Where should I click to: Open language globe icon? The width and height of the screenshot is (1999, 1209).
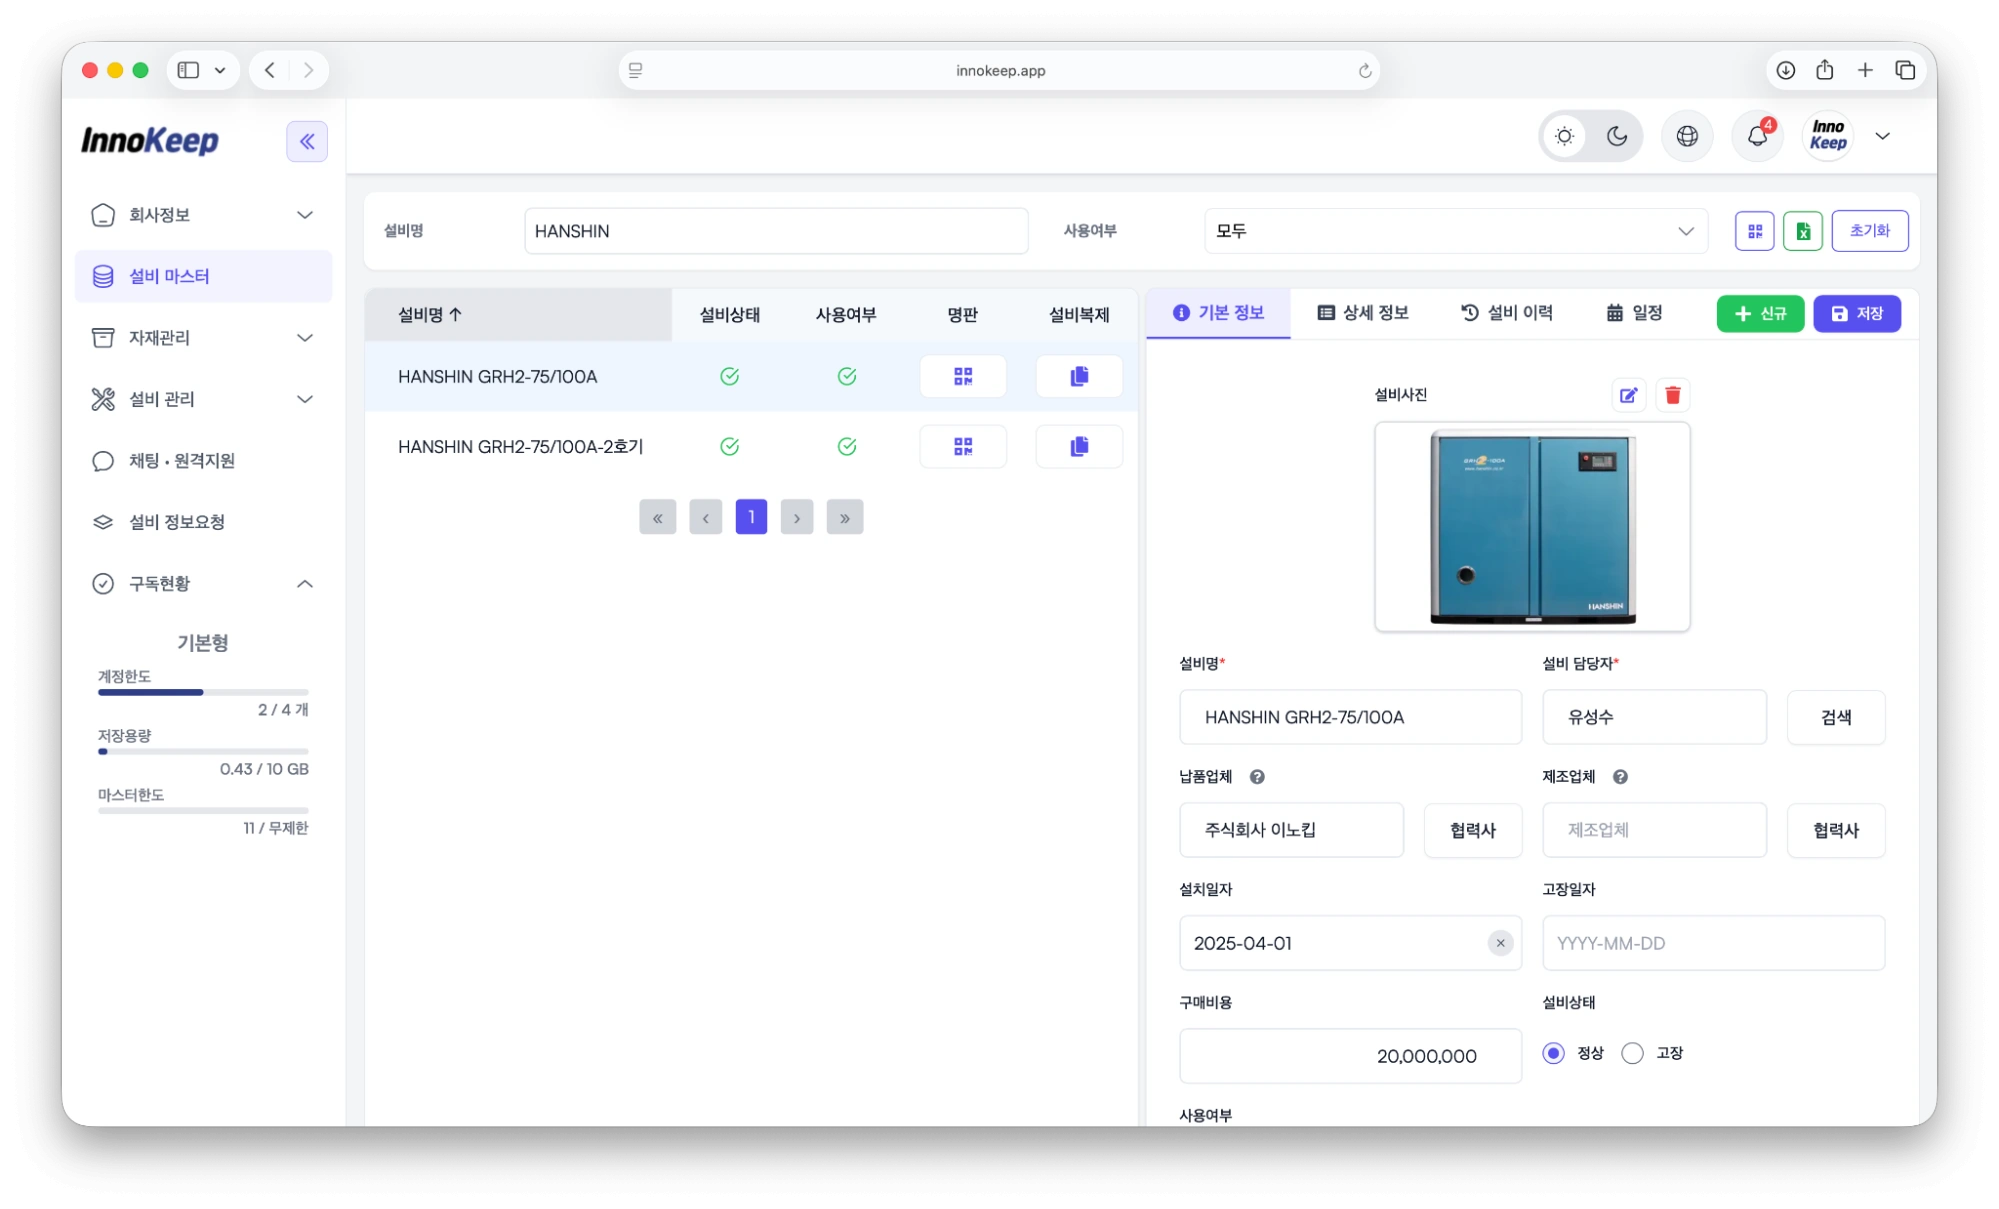tap(1687, 136)
